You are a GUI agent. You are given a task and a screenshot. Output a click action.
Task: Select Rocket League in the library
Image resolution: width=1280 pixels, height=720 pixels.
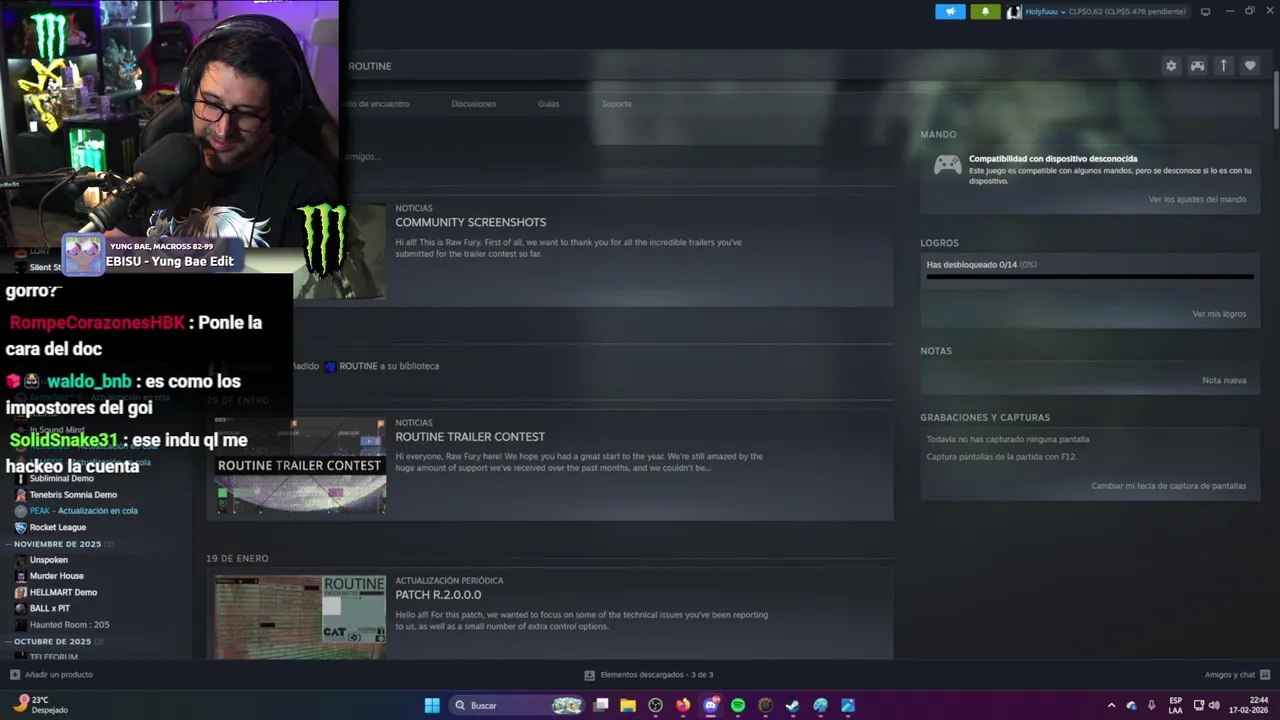(58, 528)
